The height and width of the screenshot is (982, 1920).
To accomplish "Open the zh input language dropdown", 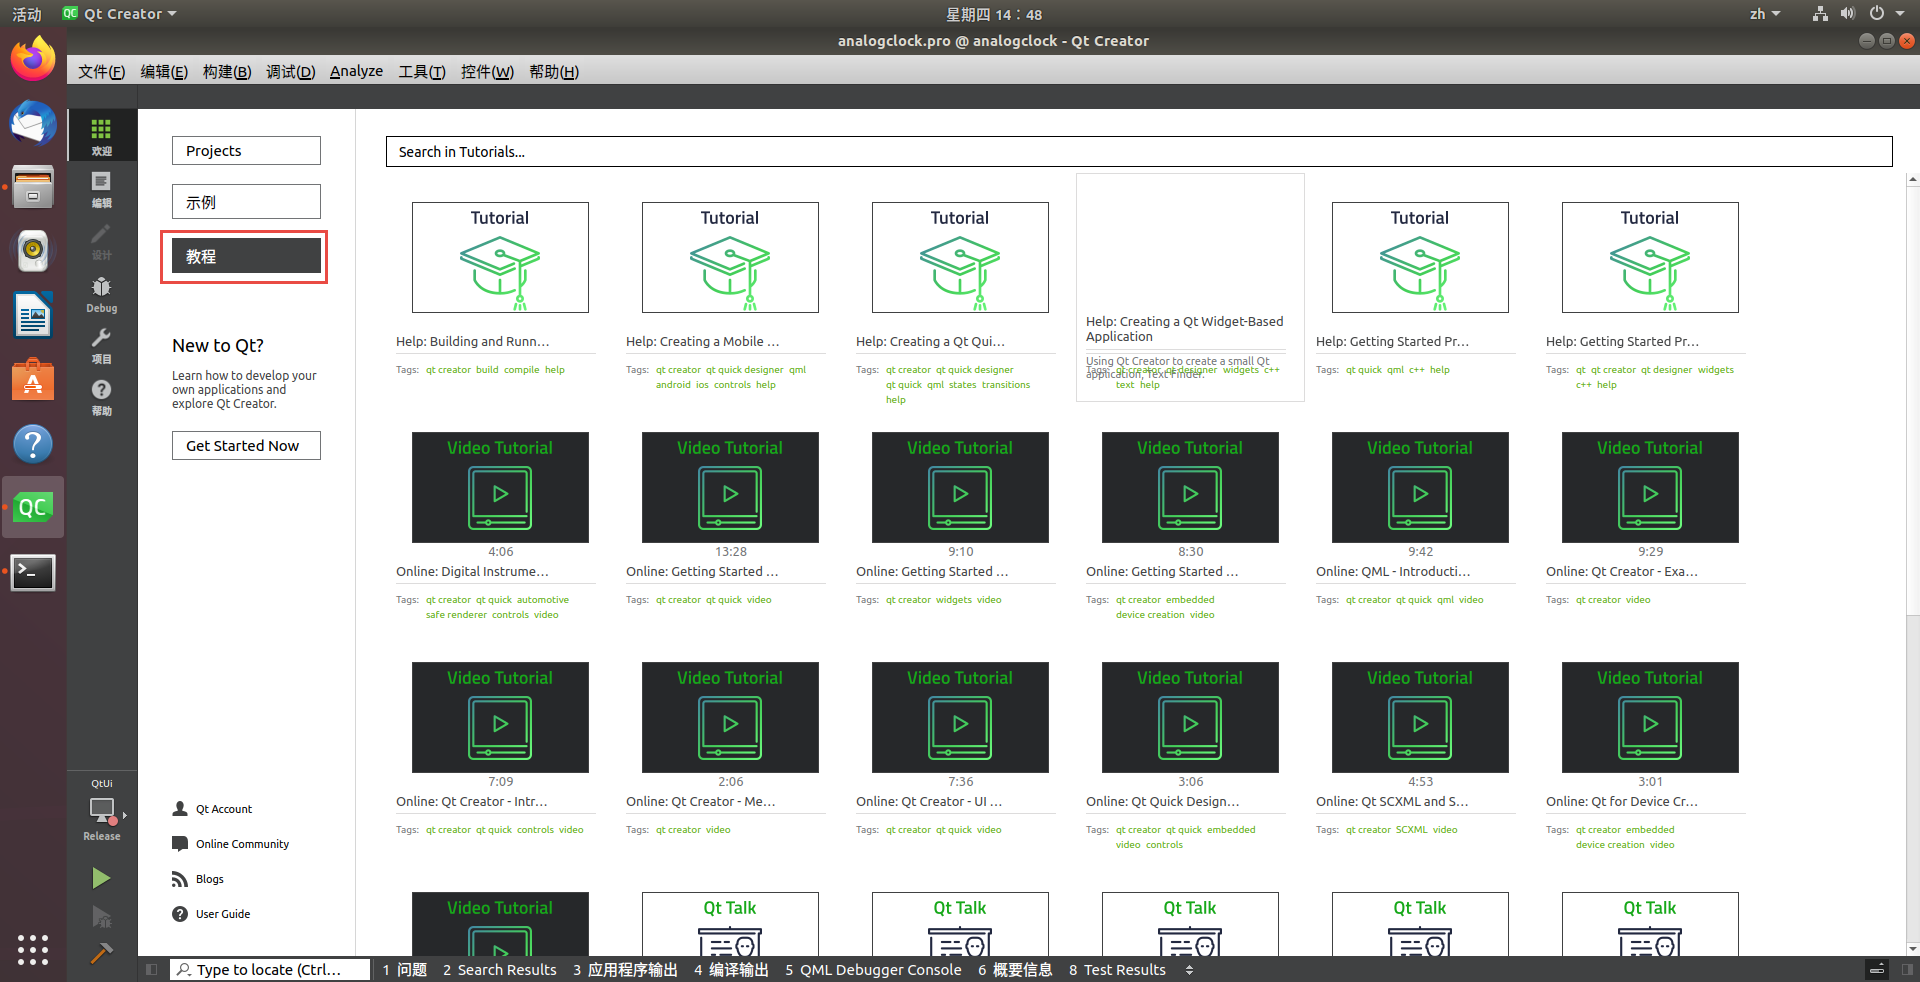I will point(1765,14).
